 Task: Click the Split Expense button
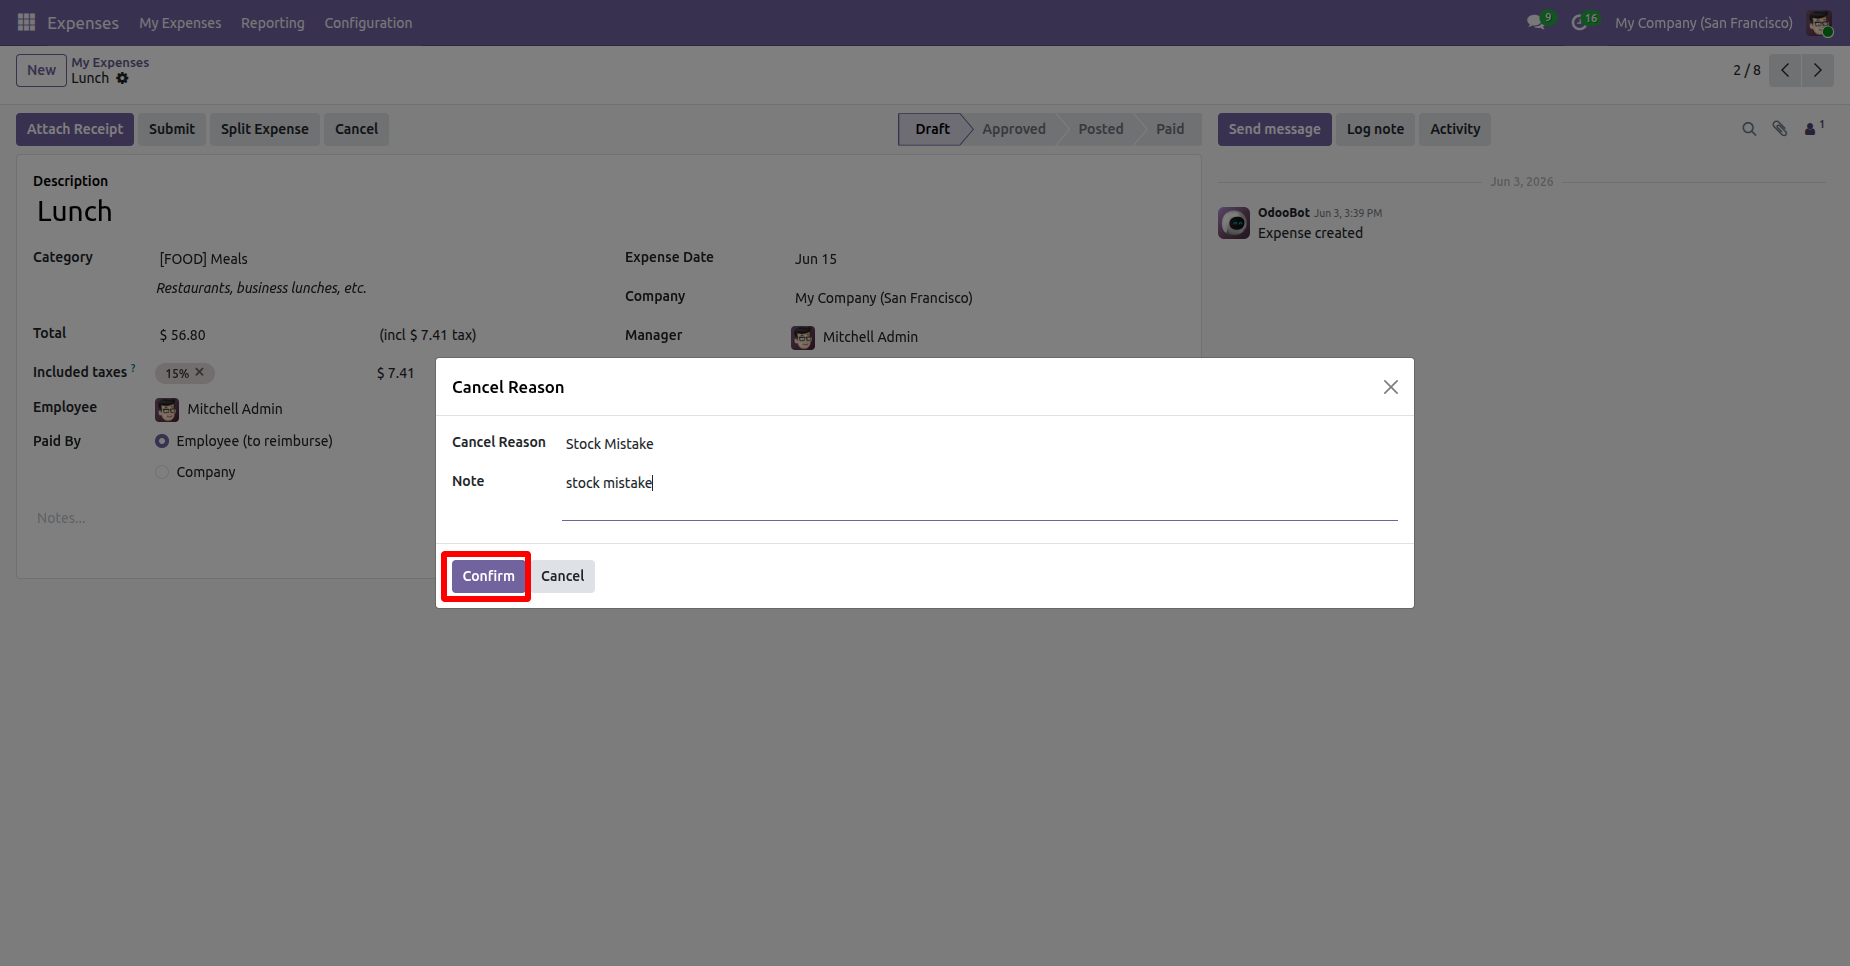(x=265, y=129)
